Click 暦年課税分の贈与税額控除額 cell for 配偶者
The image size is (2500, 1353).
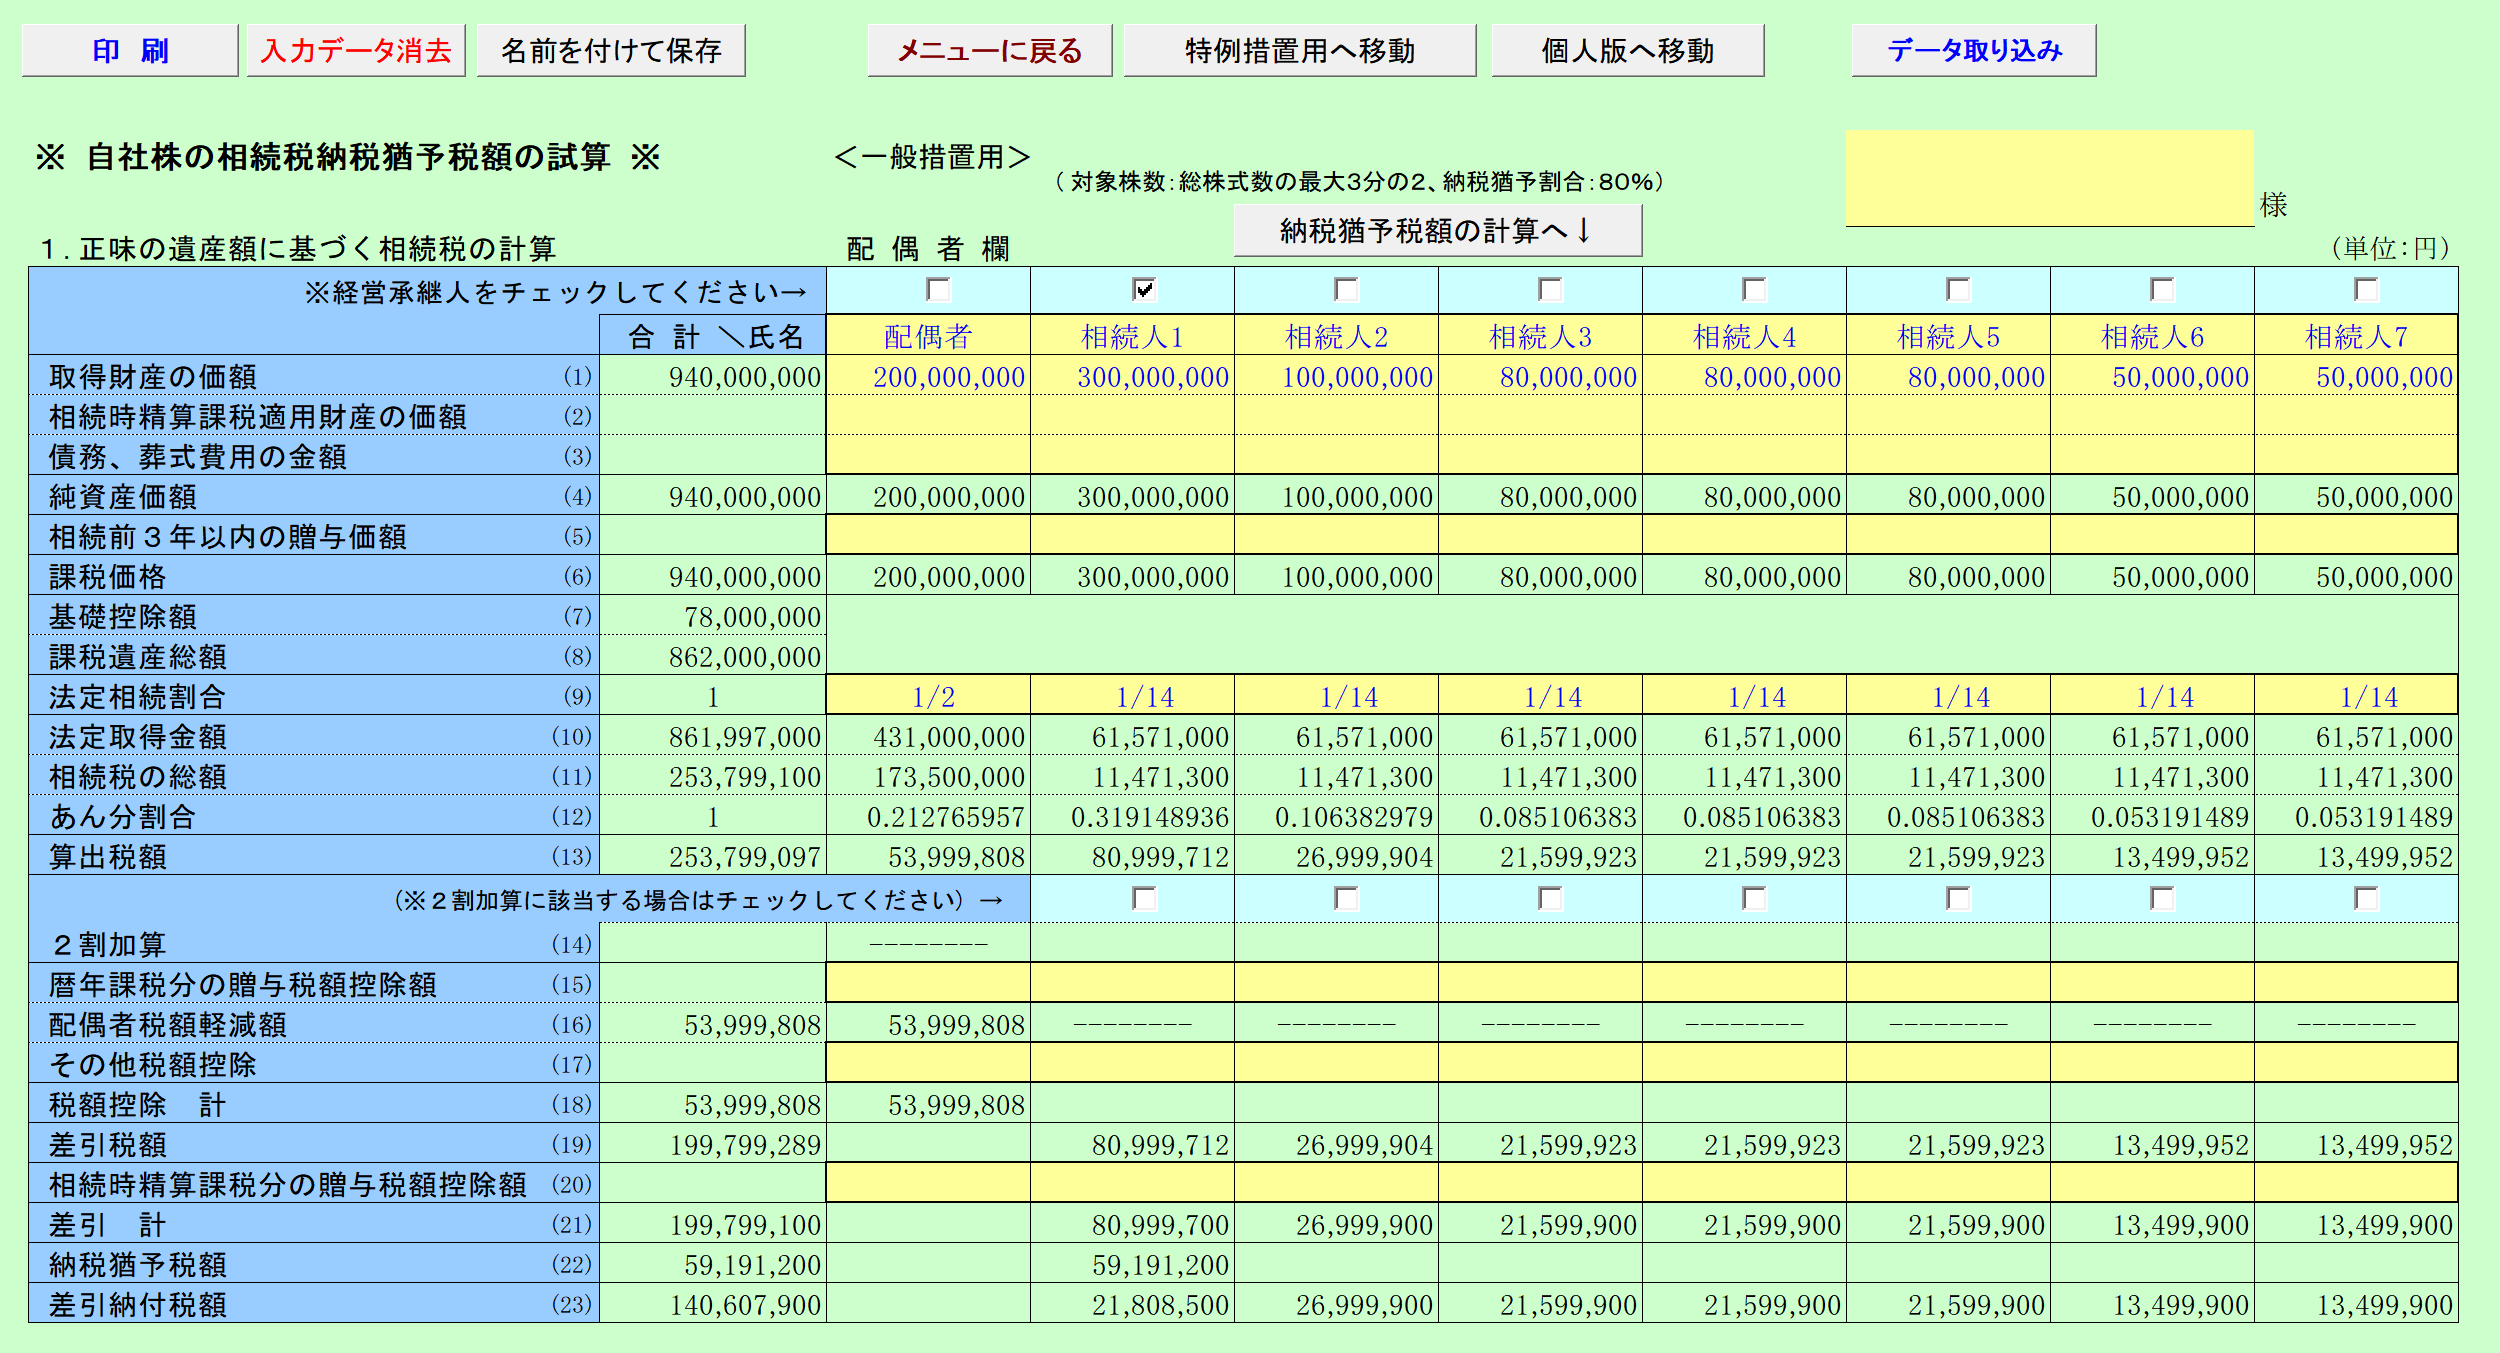pyautogui.click(x=928, y=984)
